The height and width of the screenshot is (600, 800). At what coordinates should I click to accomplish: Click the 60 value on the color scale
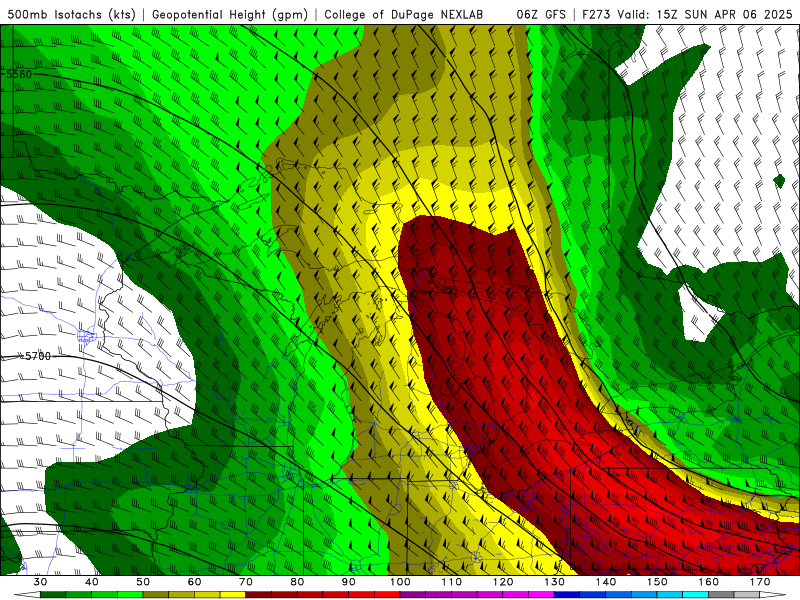194,582
